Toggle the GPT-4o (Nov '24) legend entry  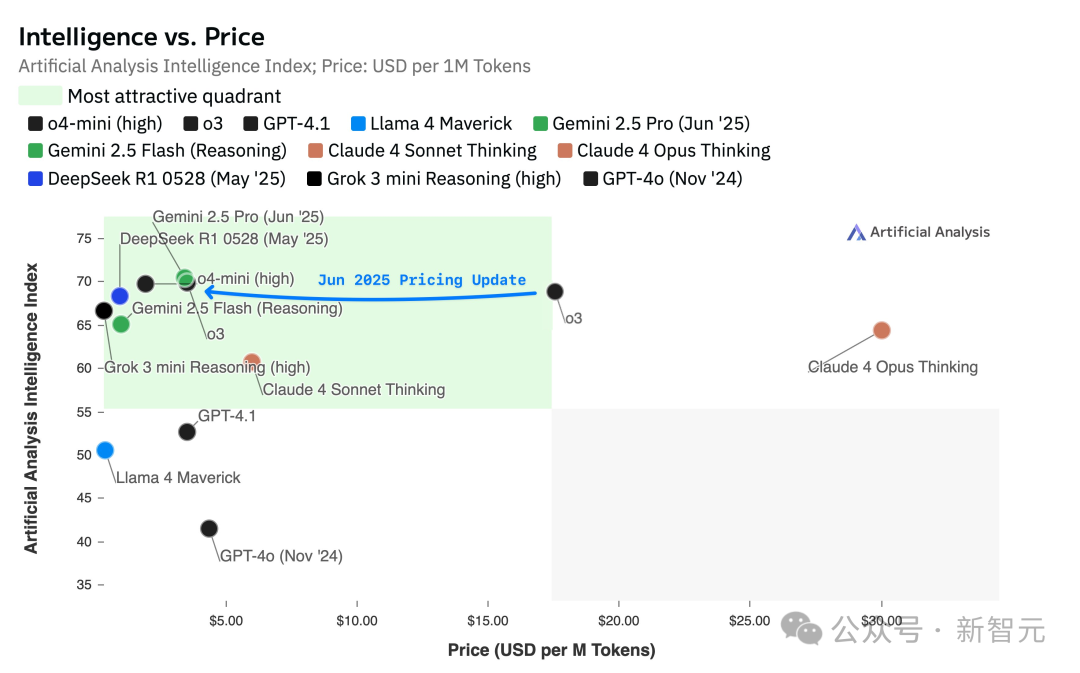663,178
